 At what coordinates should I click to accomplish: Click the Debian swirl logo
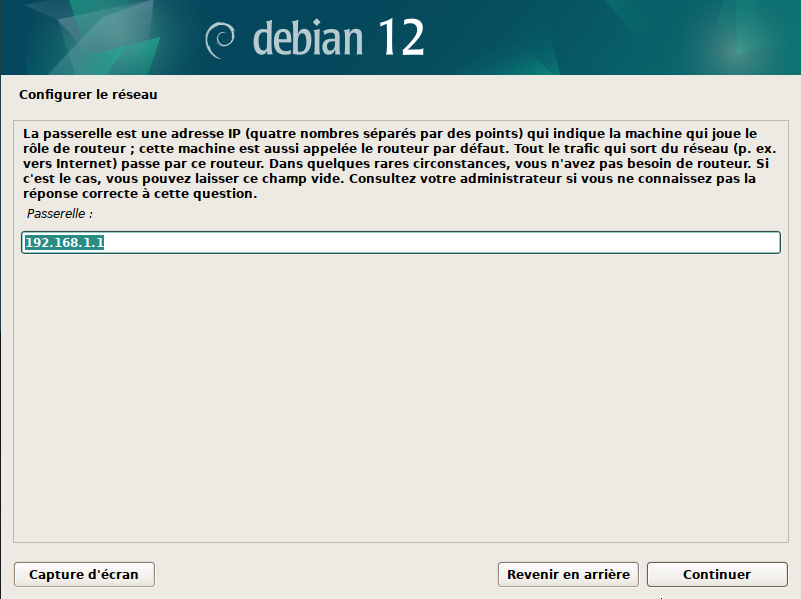pos(220,40)
